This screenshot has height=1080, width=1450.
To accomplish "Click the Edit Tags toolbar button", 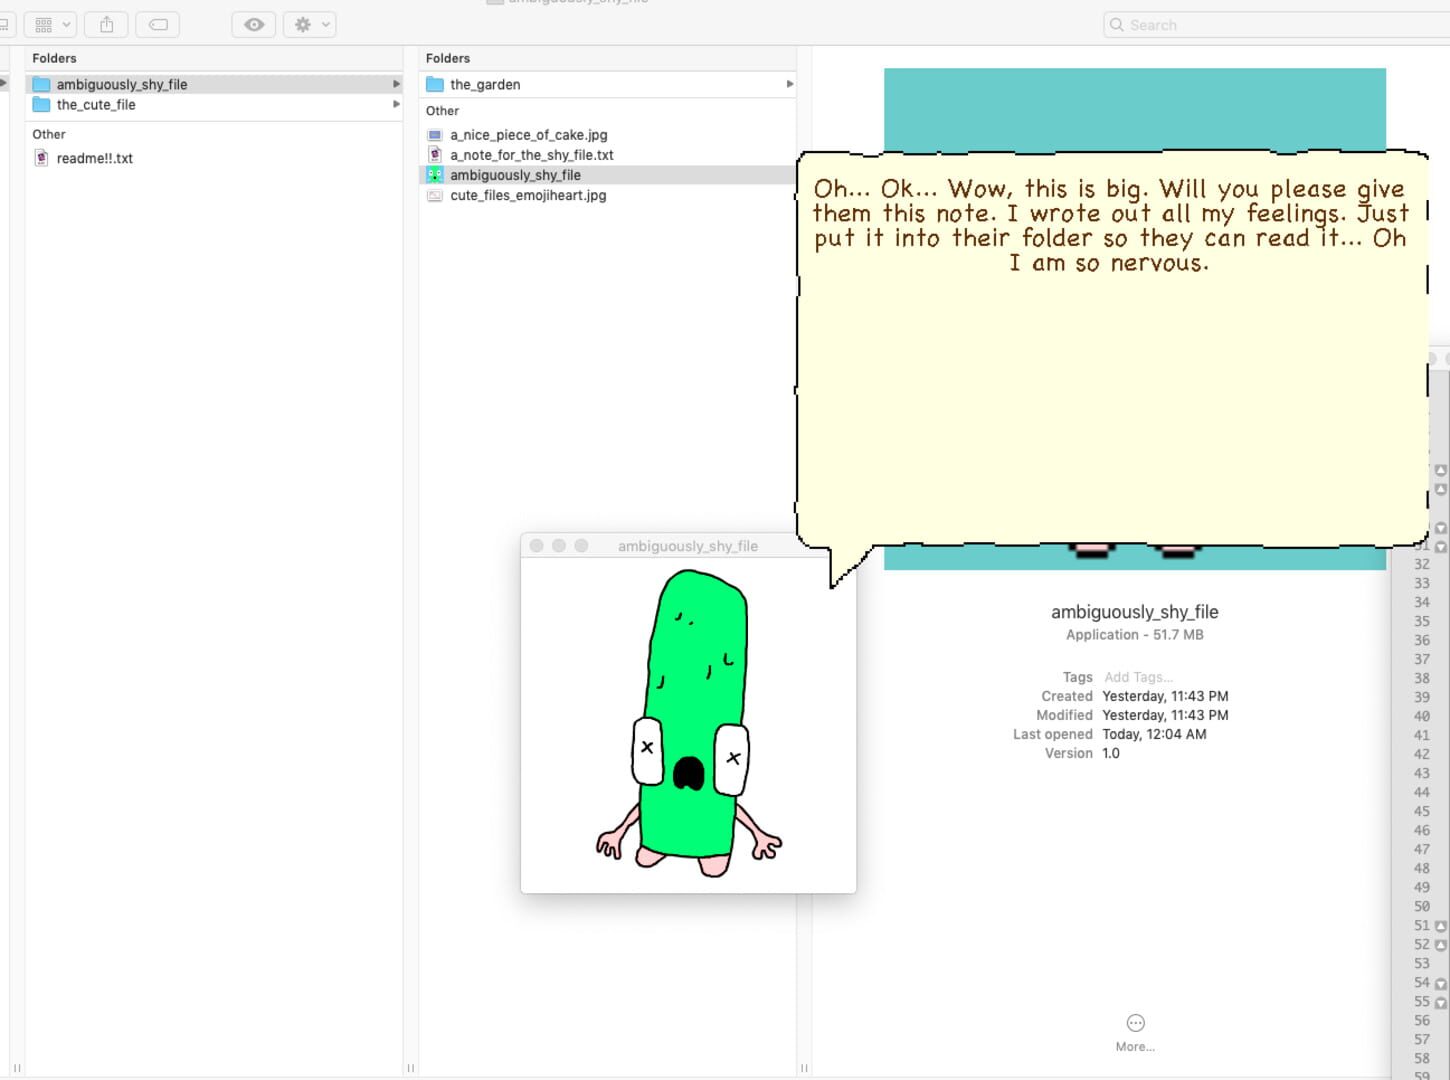I will [x=158, y=25].
